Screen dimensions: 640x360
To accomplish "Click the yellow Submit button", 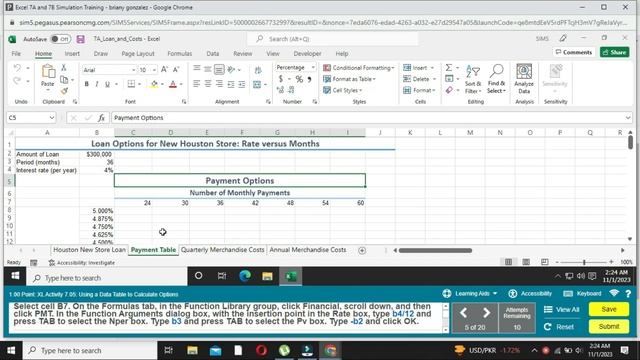I will [x=609, y=327].
